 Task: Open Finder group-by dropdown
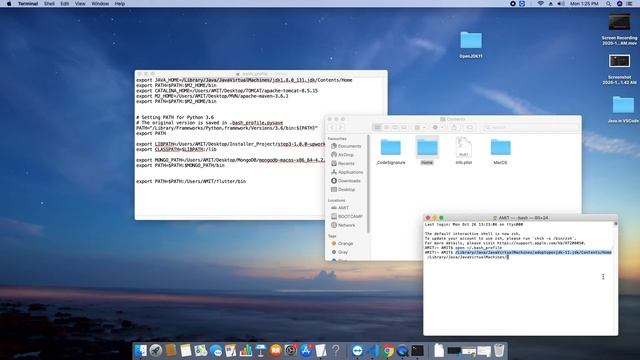coord(420,128)
